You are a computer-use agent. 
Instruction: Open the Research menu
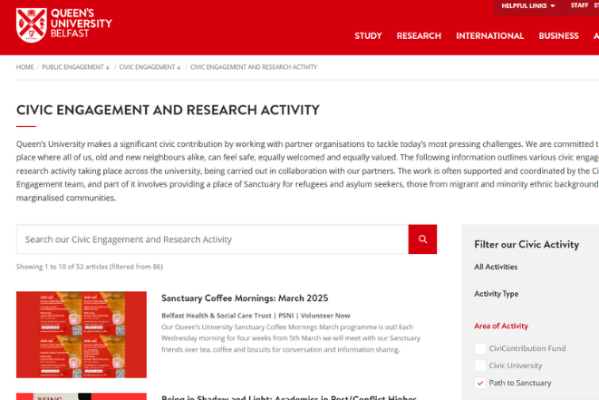[x=419, y=36]
